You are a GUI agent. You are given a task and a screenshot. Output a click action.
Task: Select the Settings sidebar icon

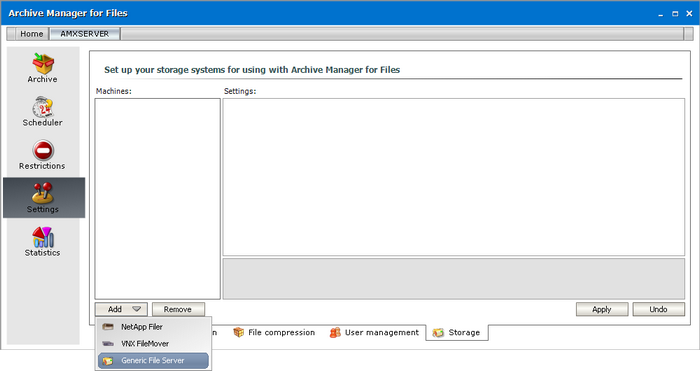coord(43,193)
